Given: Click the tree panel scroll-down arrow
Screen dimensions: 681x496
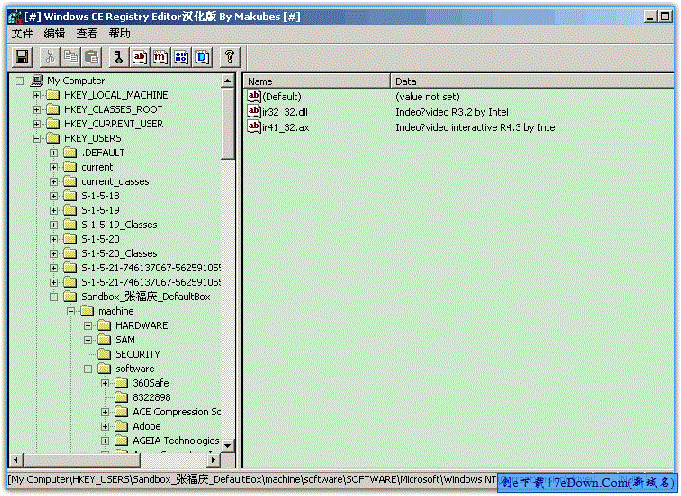Looking at the screenshot, I should [x=228, y=446].
